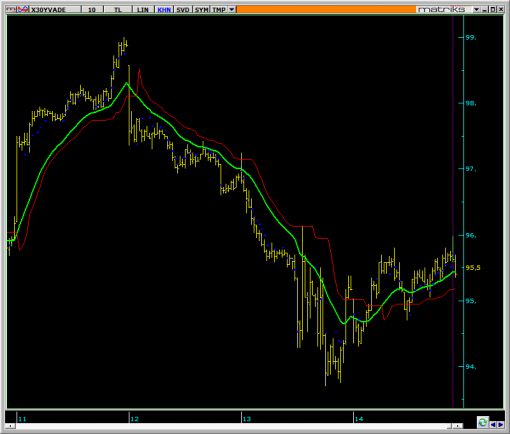Click the blue left arrow navigation icon
The image size is (510, 434).
pos(493,424)
